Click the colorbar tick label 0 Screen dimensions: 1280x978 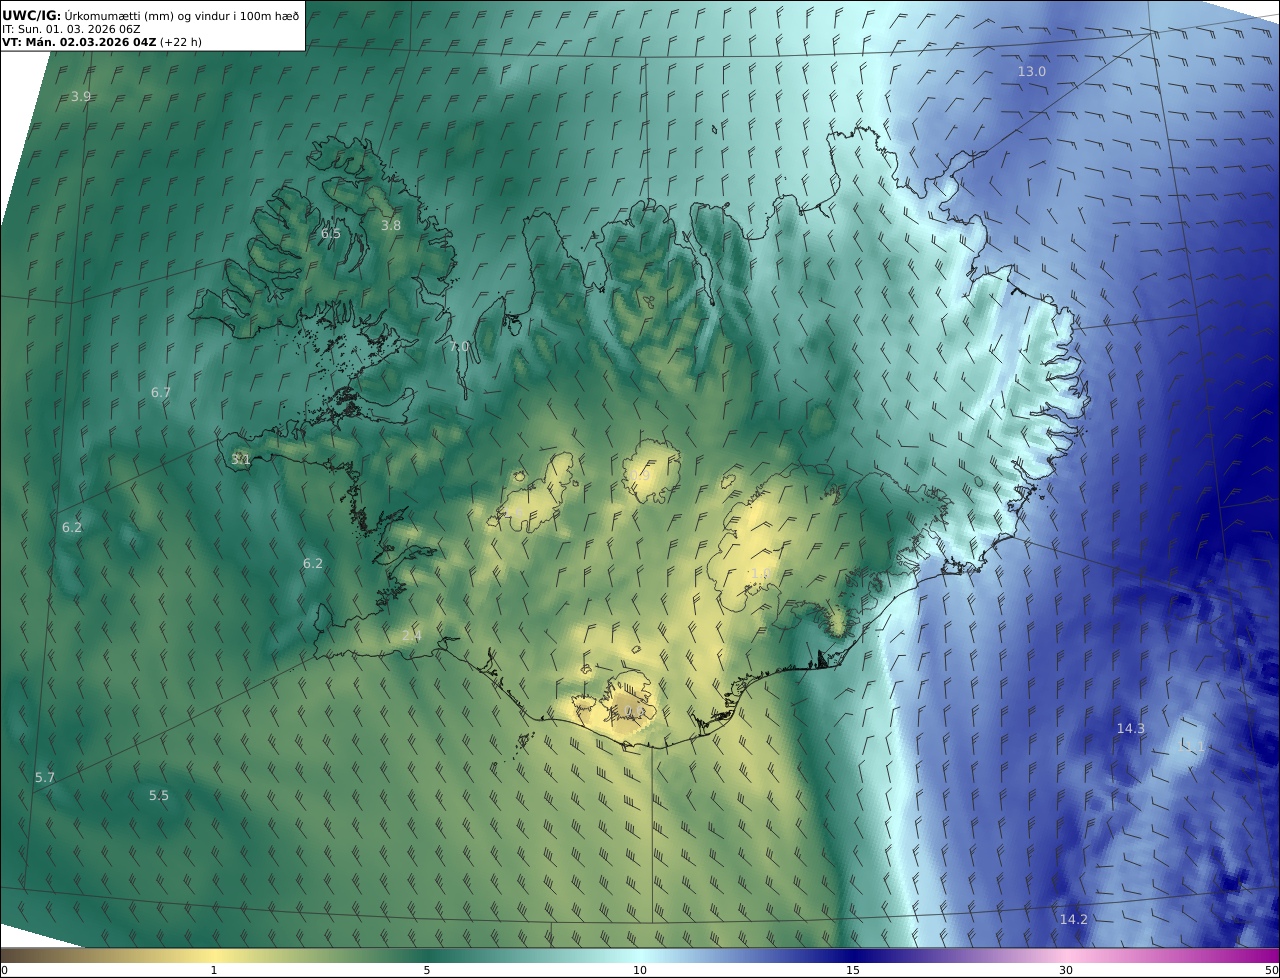4,970
